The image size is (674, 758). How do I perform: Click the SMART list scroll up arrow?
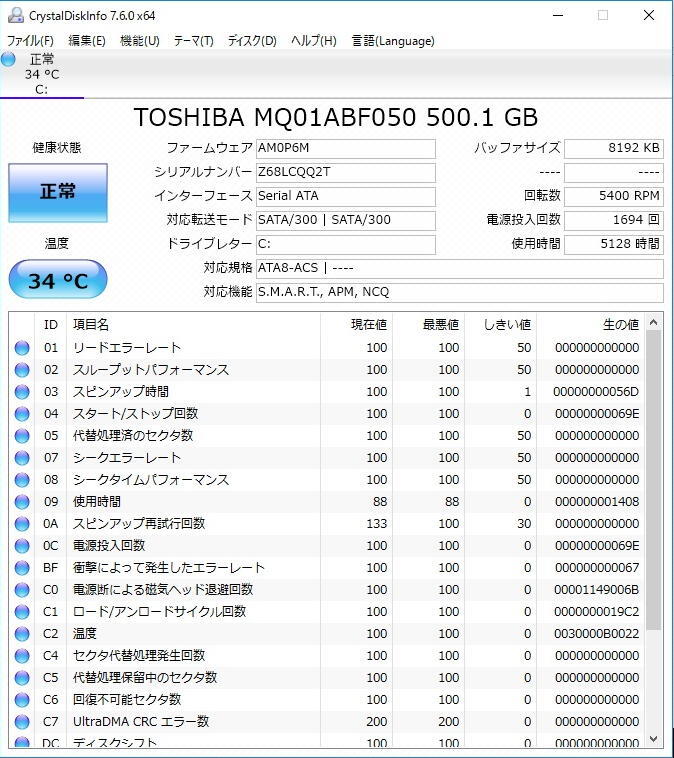[654, 322]
